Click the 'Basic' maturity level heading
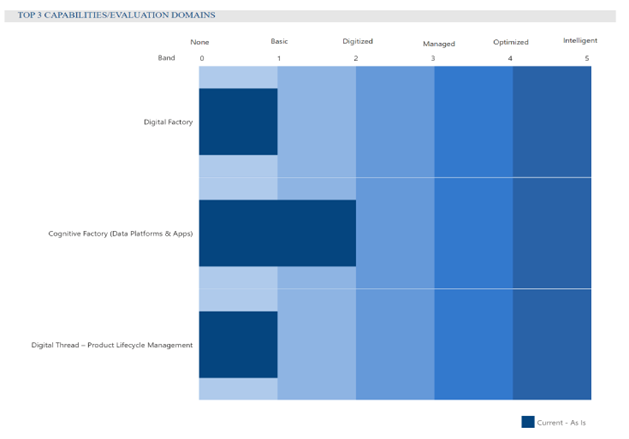The width and height of the screenshot is (629, 439). pyautogui.click(x=279, y=41)
